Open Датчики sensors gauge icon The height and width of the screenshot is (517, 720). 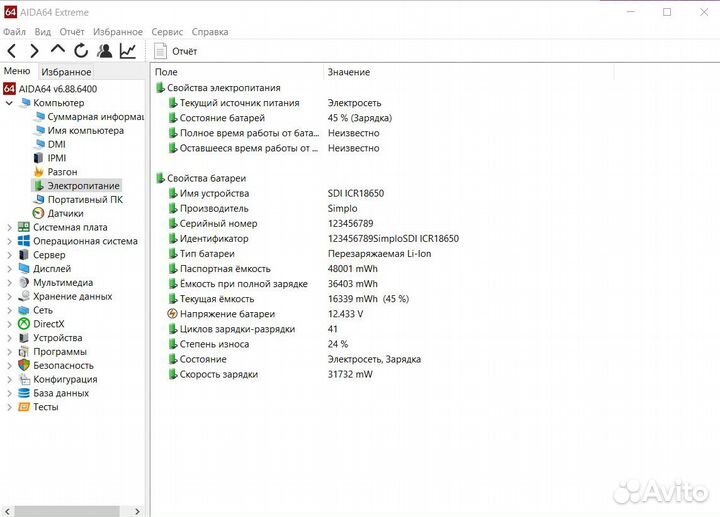(39, 213)
